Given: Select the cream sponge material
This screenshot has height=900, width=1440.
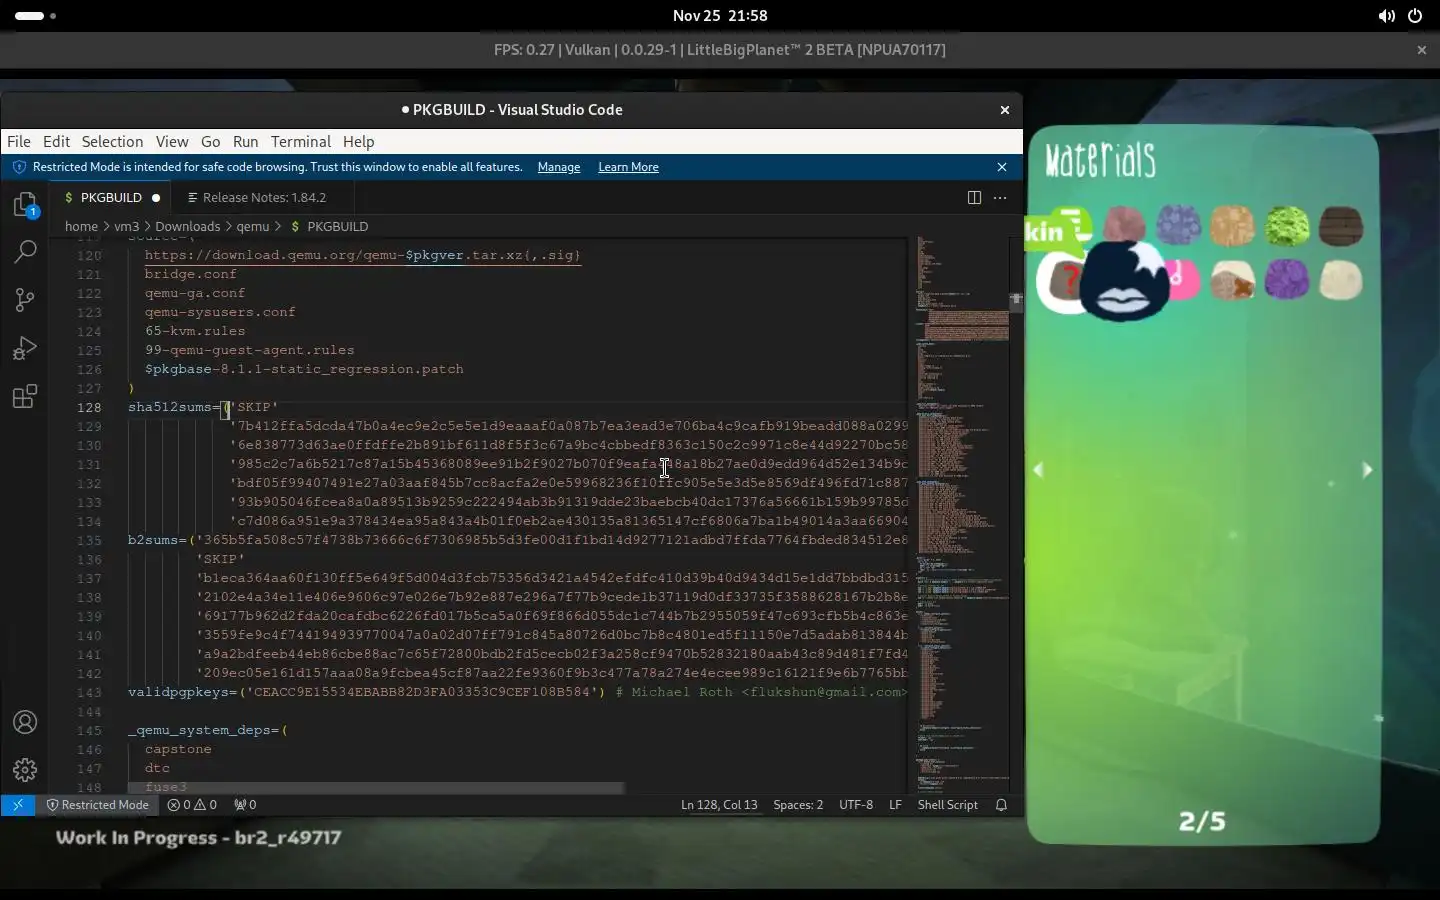Looking at the screenshot, I should coord(1341,280).
